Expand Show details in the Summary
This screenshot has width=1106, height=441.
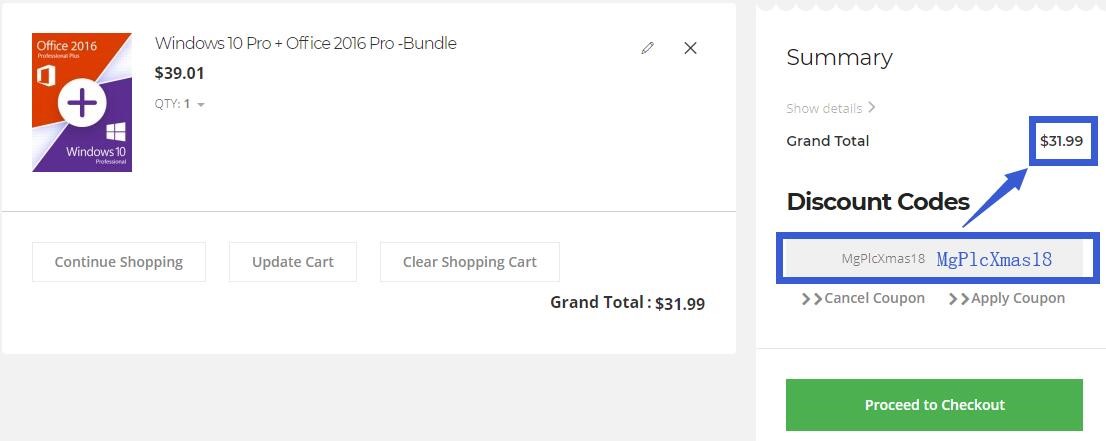(x=831, y=108)
